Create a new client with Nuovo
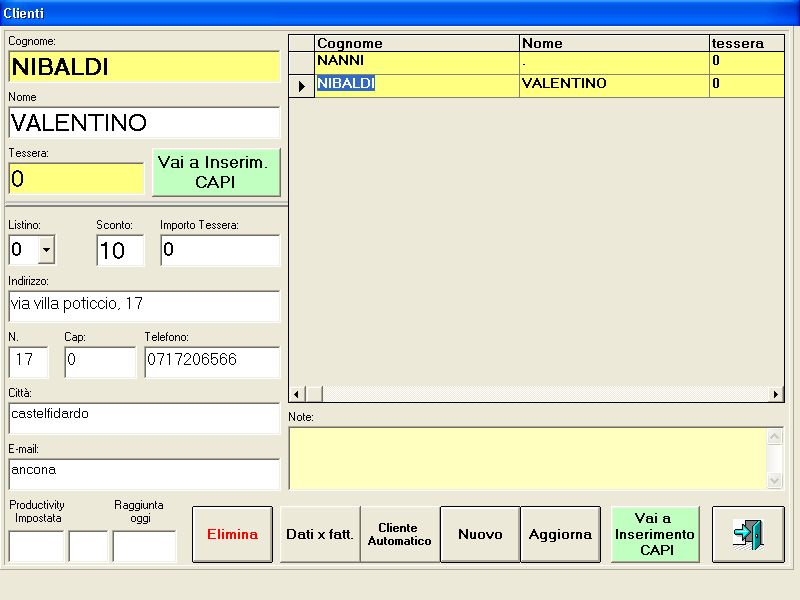The height and width of the screenshot is (600, 800). [x=480, y=534]
